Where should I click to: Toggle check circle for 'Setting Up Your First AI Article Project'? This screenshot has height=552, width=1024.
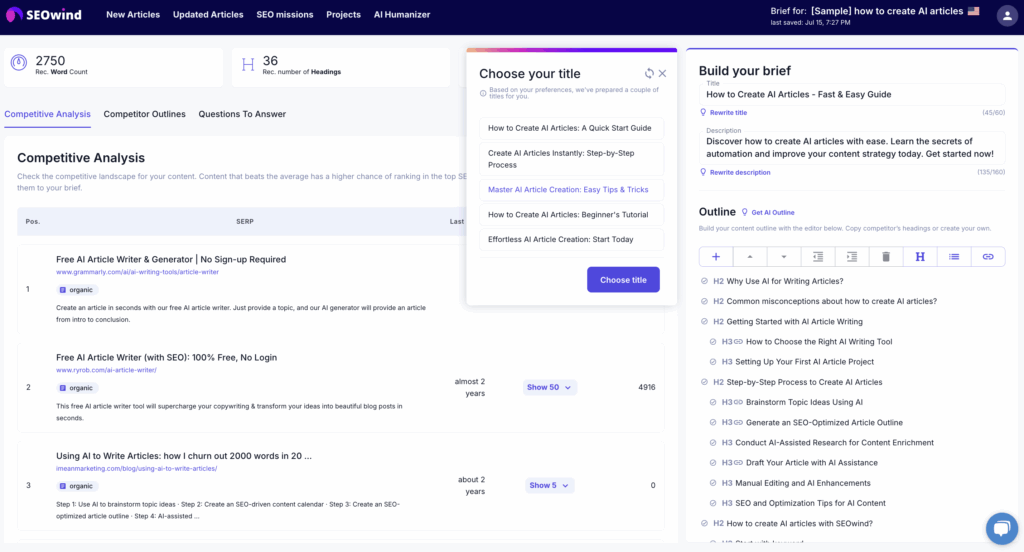(713, 362)
